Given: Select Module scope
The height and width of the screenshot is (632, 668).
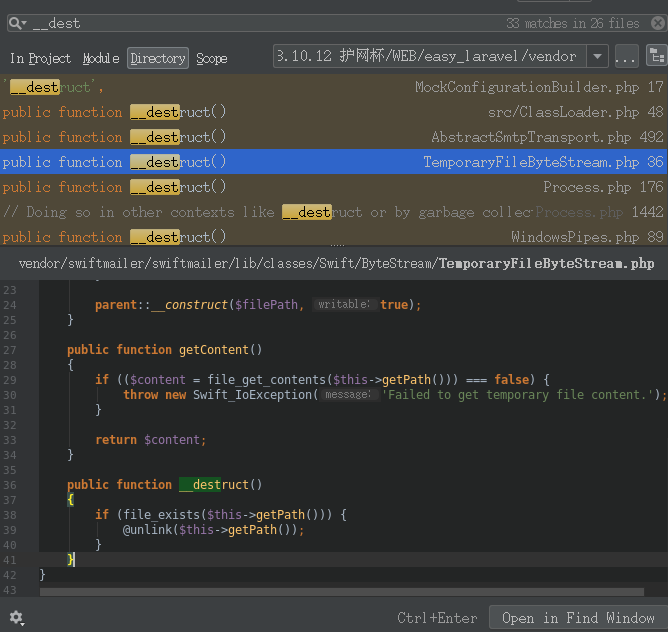Looking at the screenshot, I should (x=101, y=58).
